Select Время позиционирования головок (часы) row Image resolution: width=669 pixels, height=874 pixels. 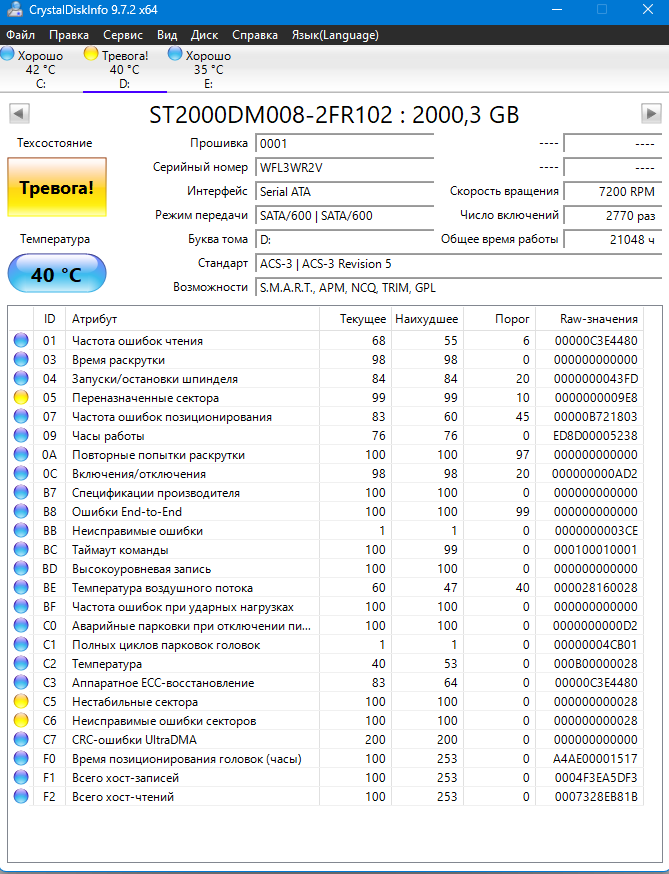(326, 759)
